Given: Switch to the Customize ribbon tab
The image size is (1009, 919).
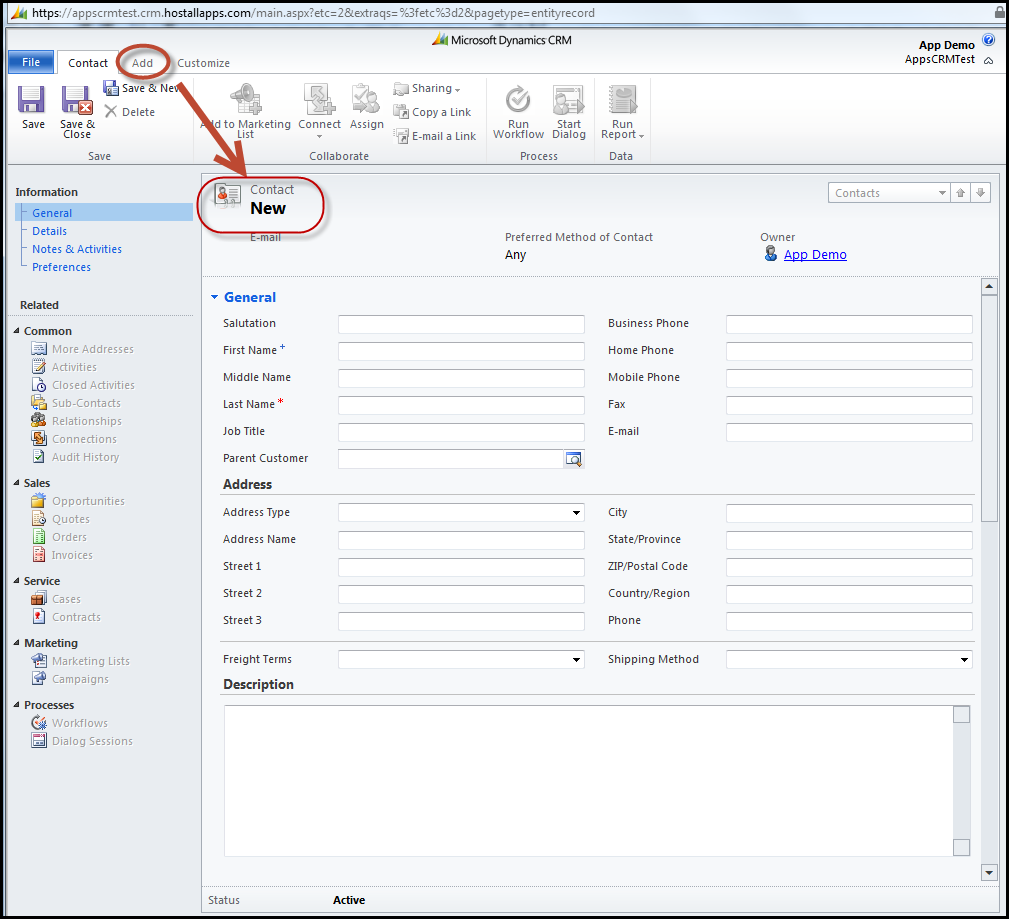Looking at the screenshot, I should coord(203,62).
